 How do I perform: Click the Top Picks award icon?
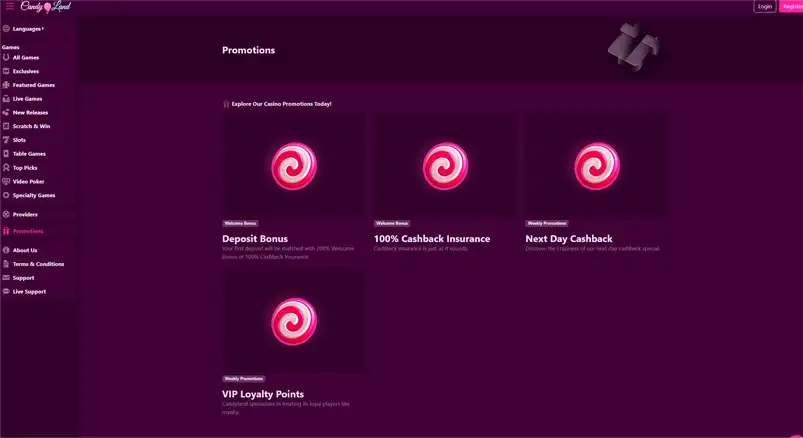pos(6,168)
